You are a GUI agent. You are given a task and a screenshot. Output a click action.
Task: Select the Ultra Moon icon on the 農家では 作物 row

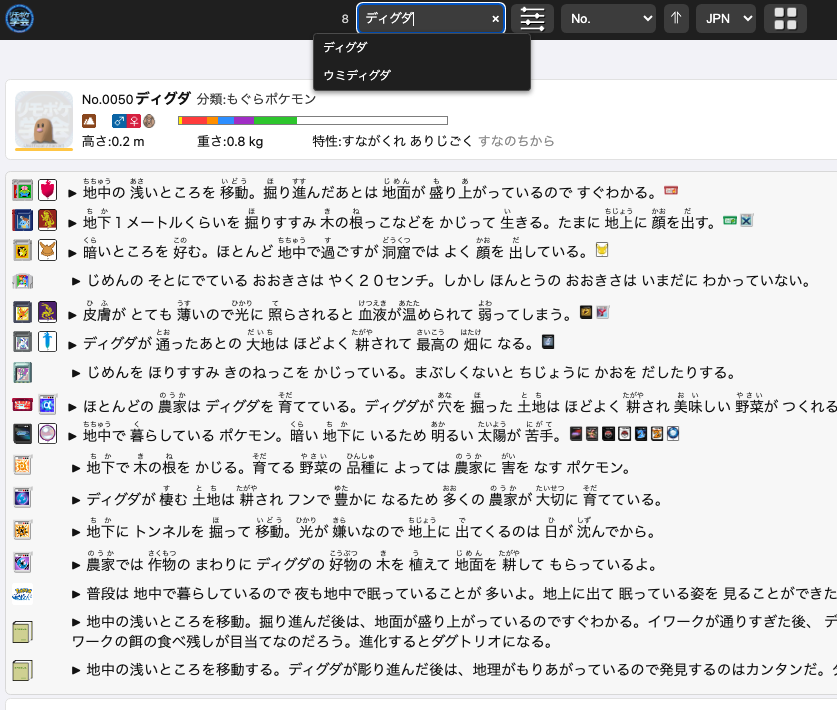click(22, 562)
